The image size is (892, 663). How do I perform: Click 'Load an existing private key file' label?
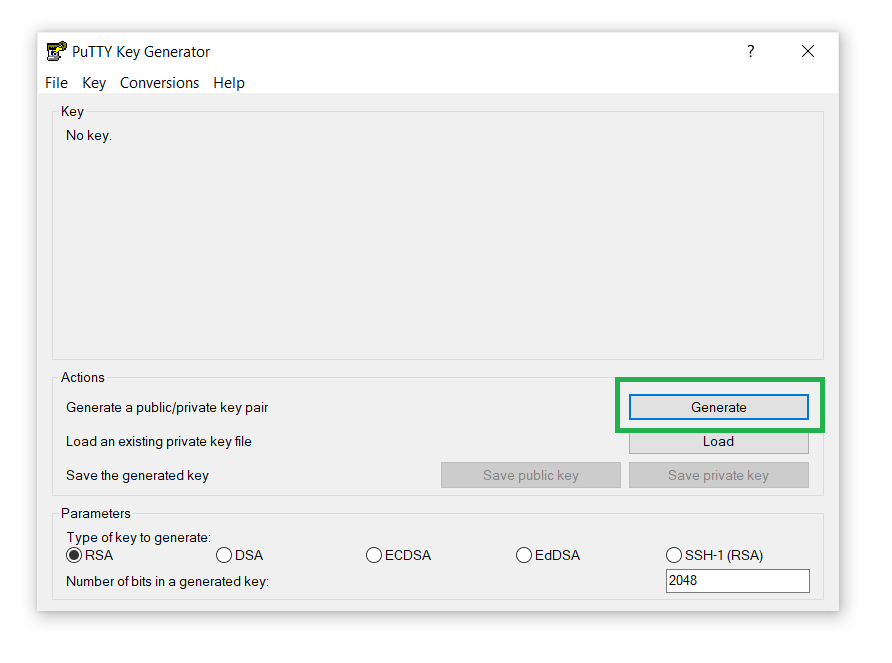(159, 442)
